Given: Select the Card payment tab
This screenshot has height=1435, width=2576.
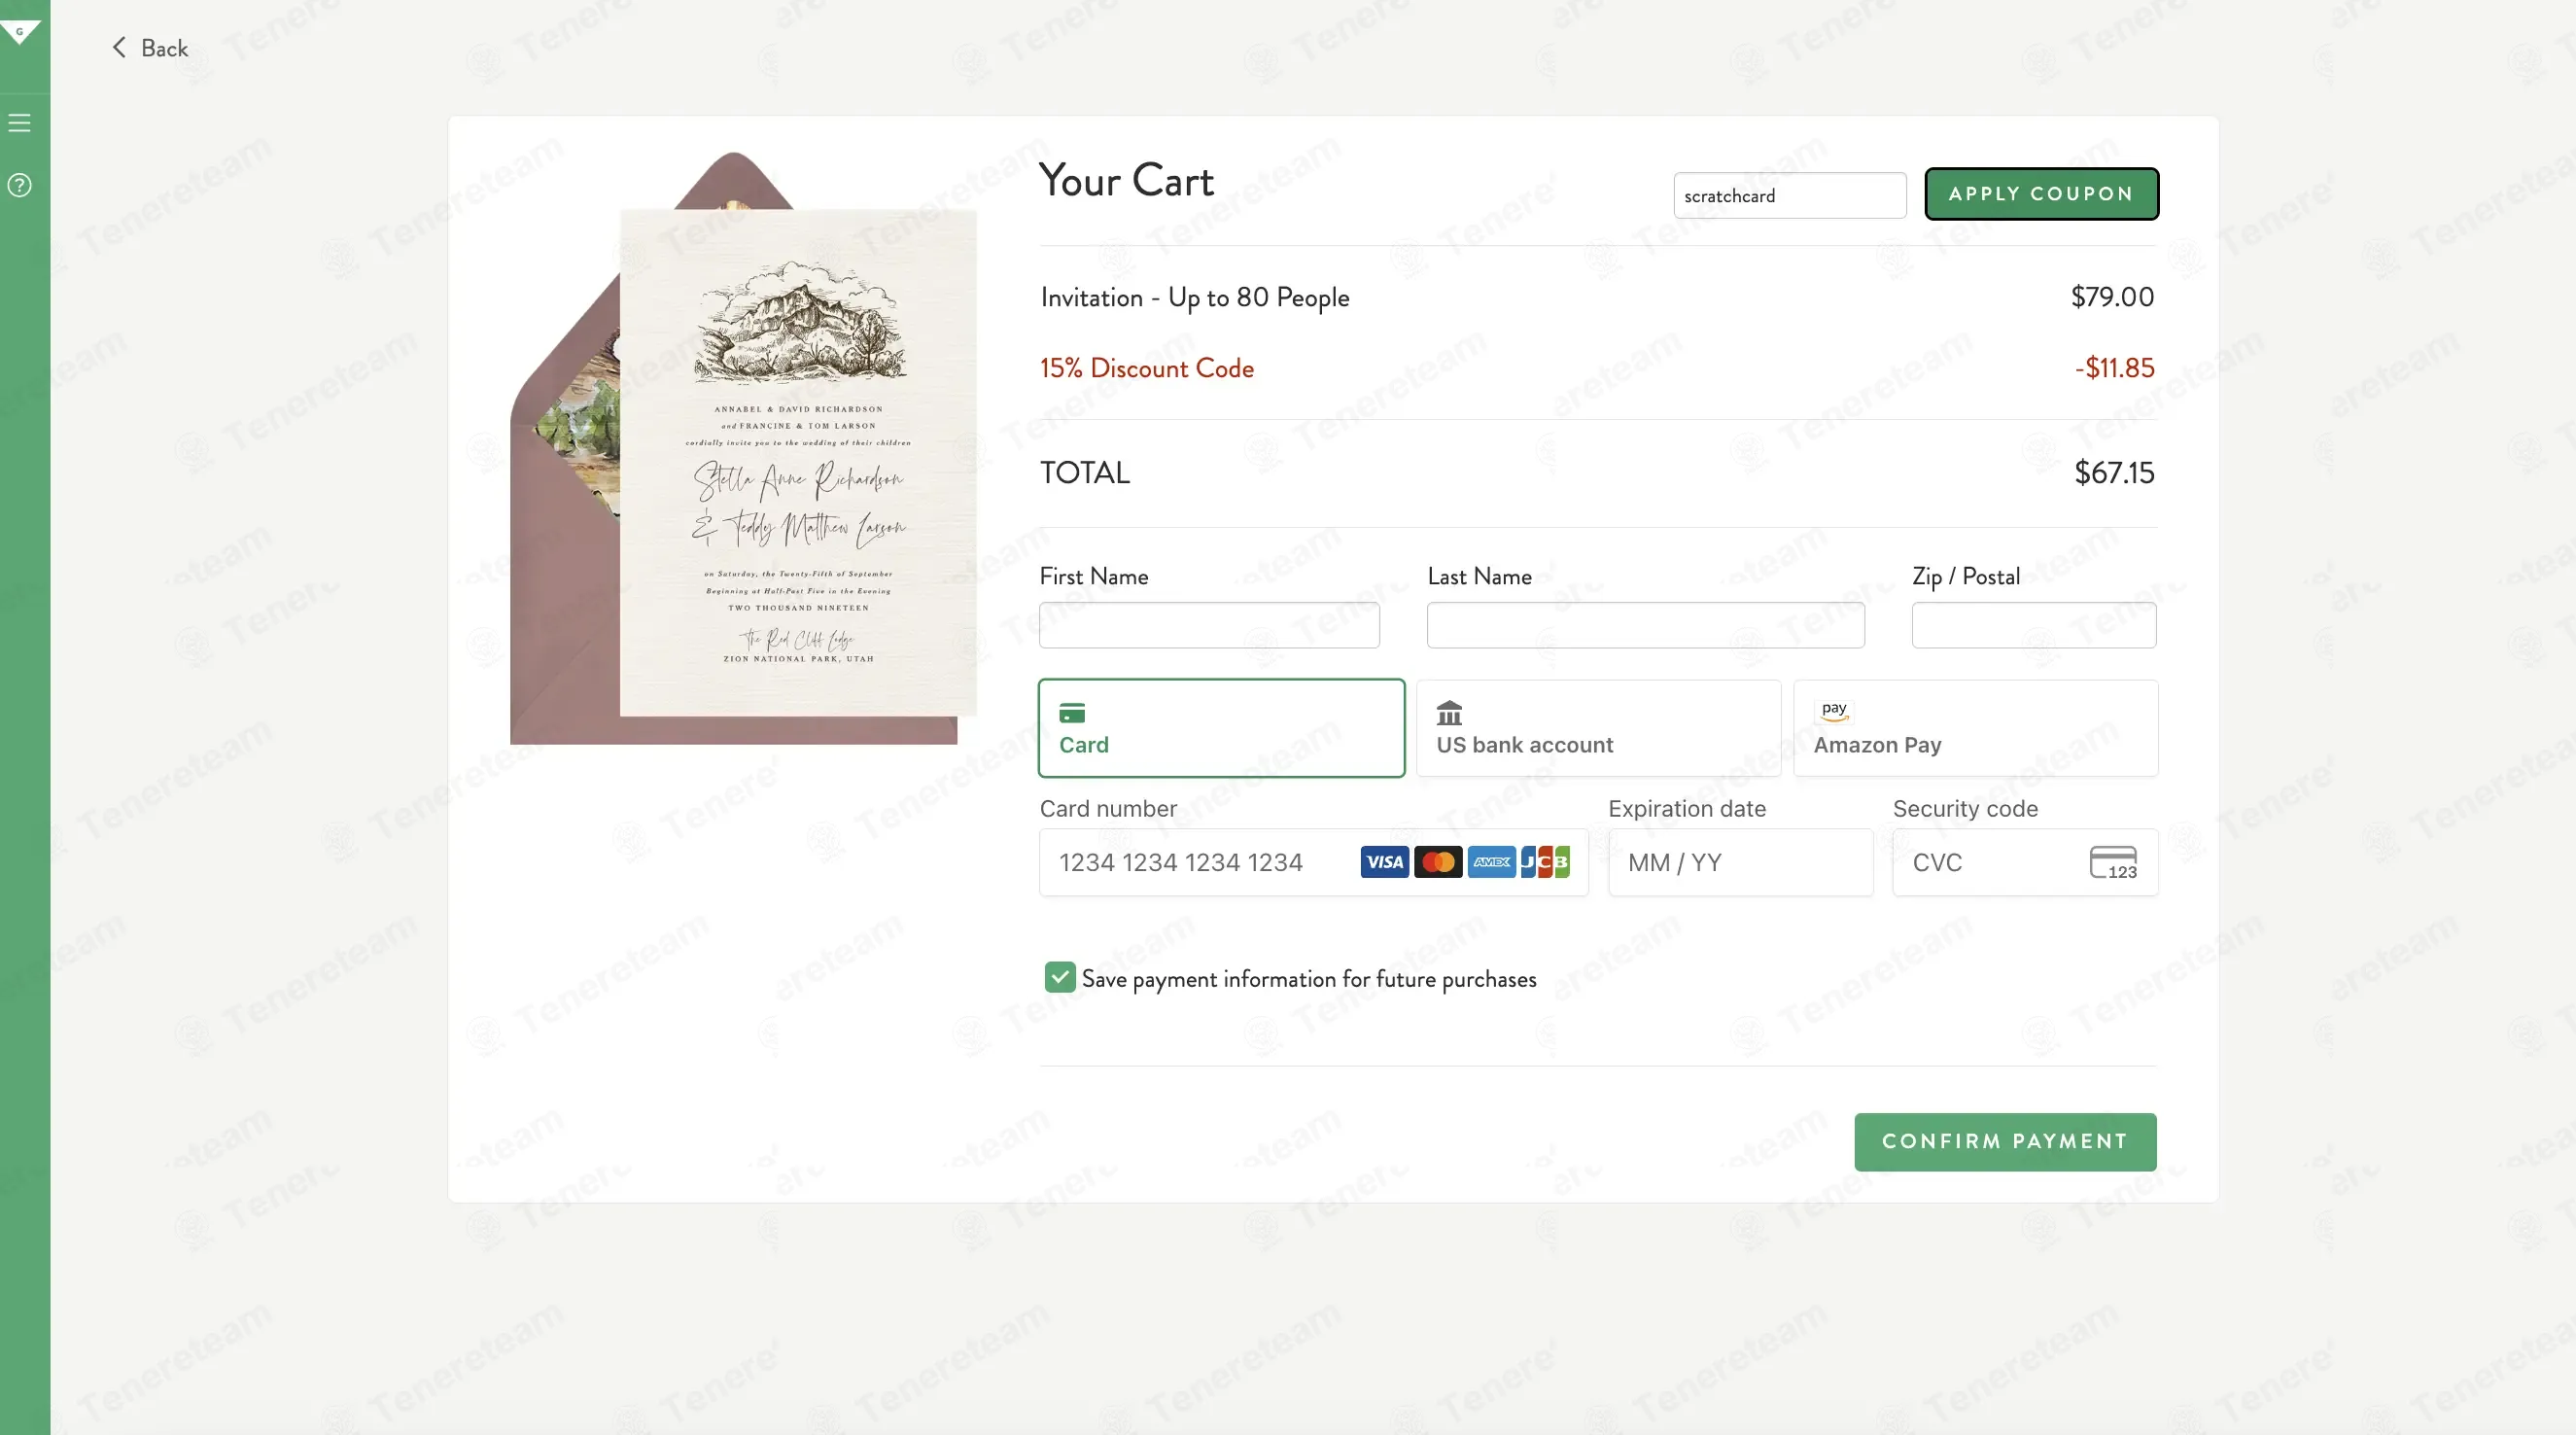Looking at the screenshot, I should point(1221,728).
